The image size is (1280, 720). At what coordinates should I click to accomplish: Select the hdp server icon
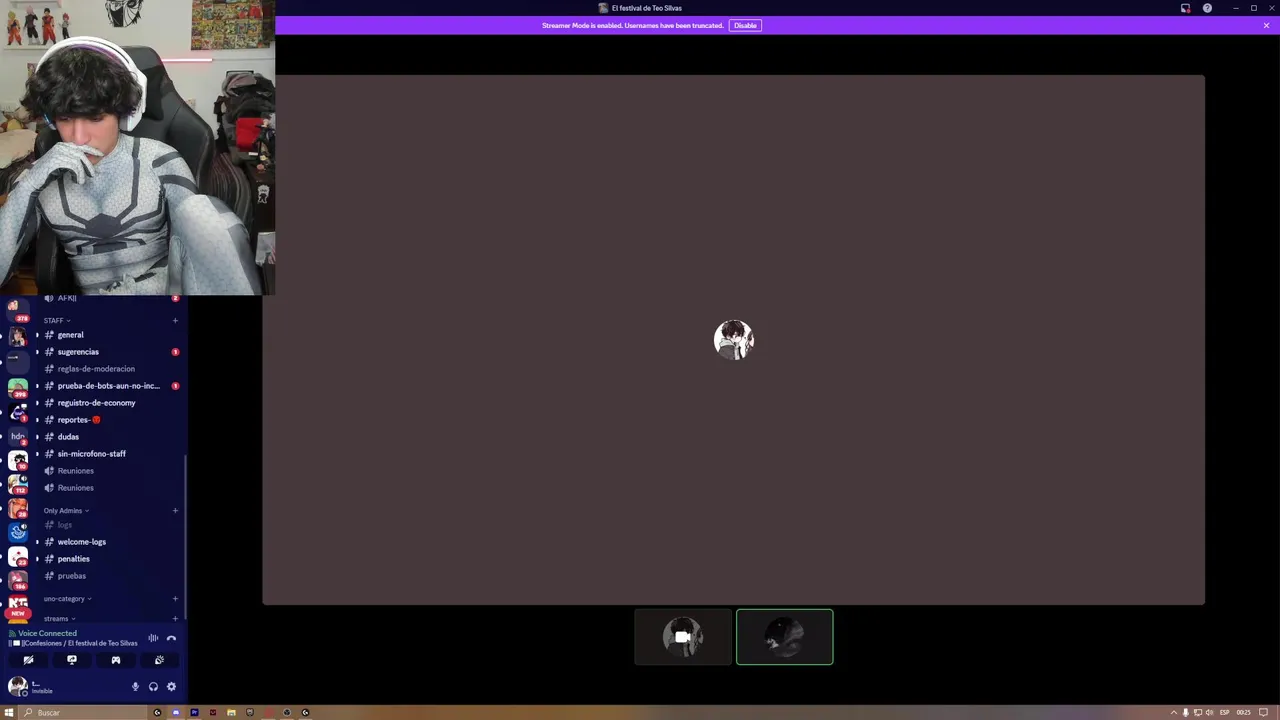click(18, 436)
